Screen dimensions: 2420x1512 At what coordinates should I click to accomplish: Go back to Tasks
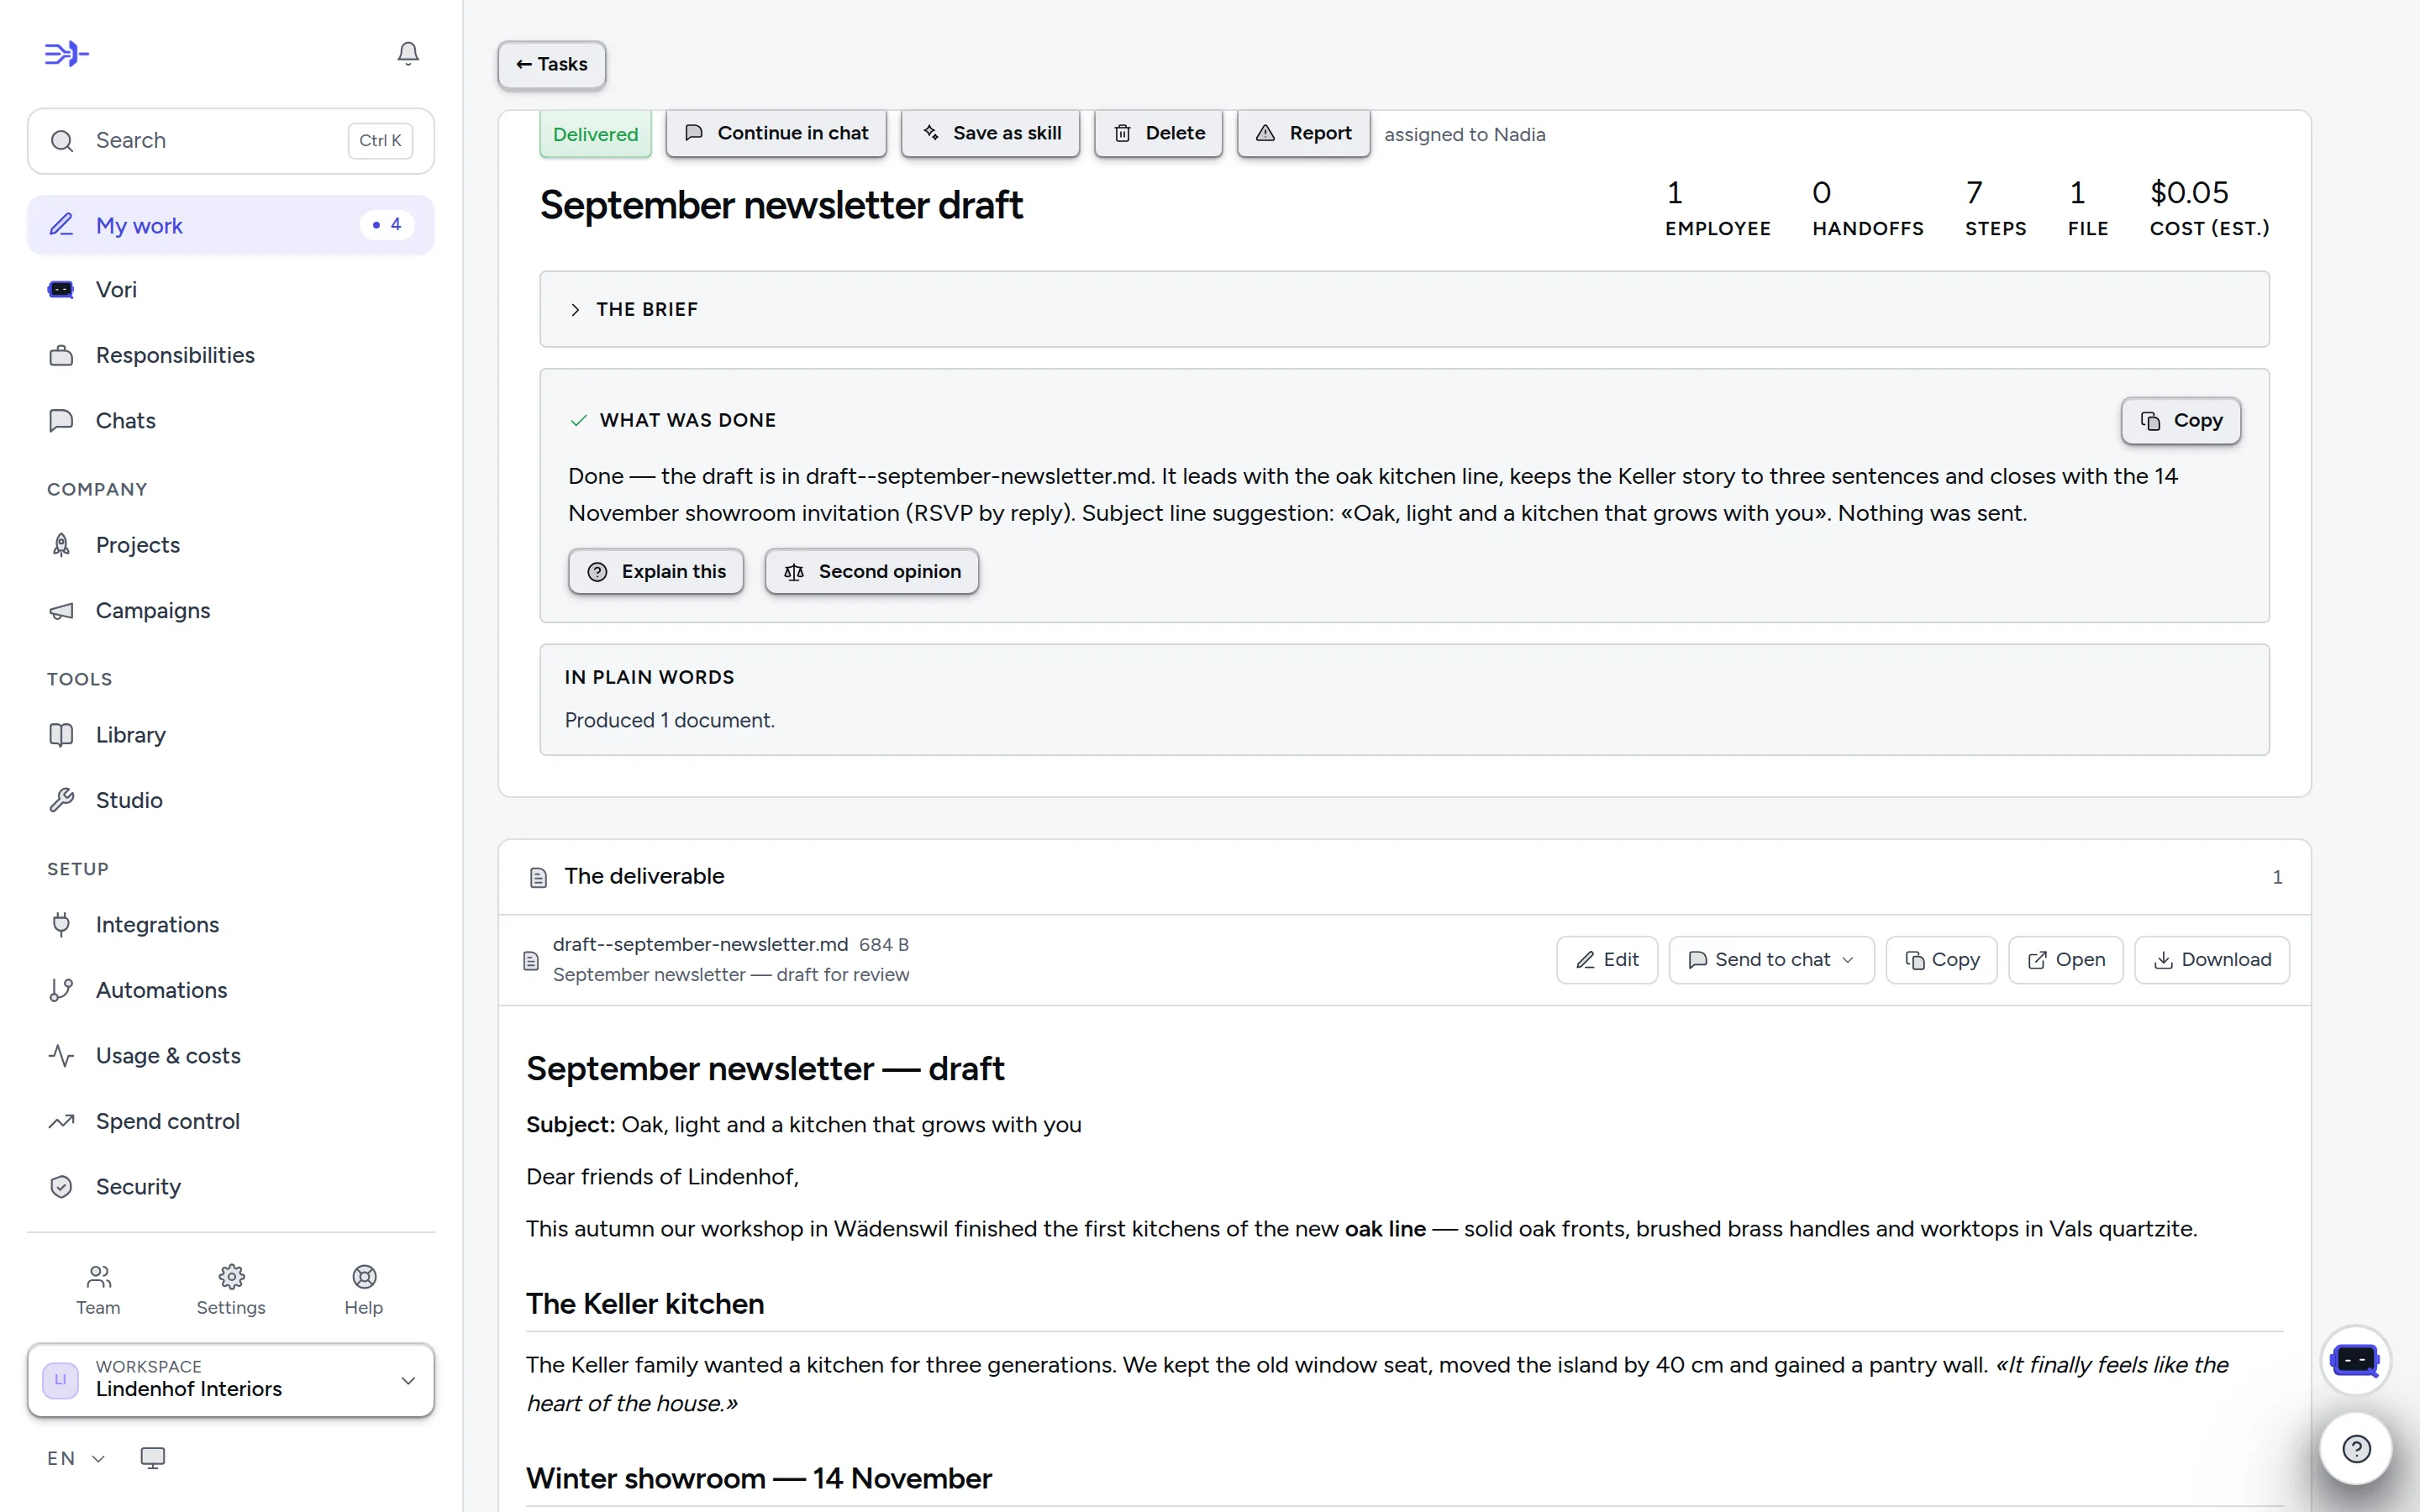point(552,65)
